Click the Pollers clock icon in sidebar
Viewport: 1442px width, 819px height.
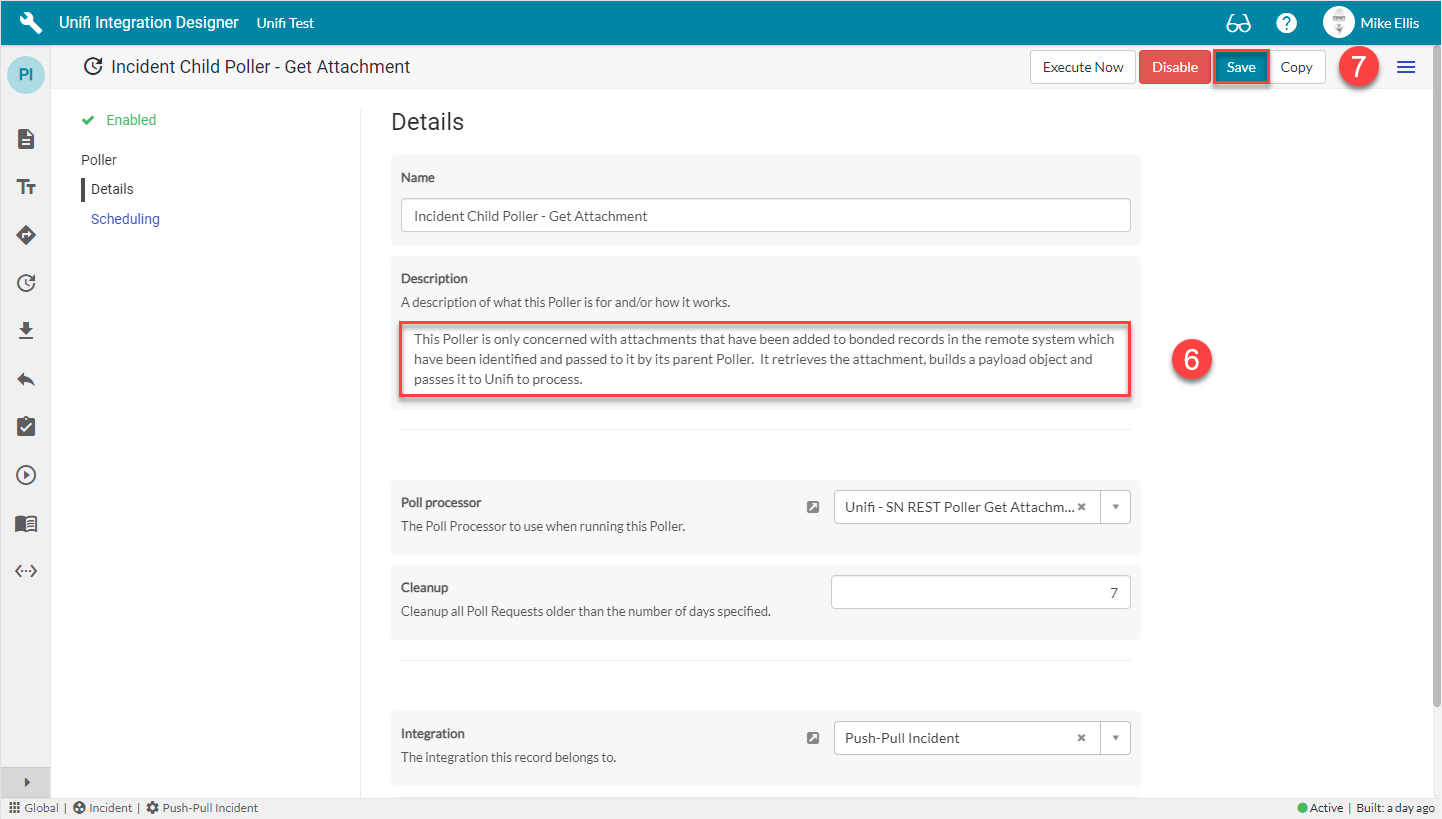coord(25,283)
